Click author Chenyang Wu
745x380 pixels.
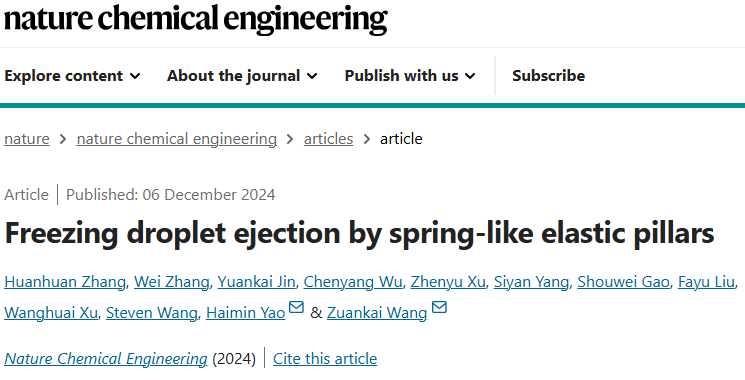click(353, 282)
